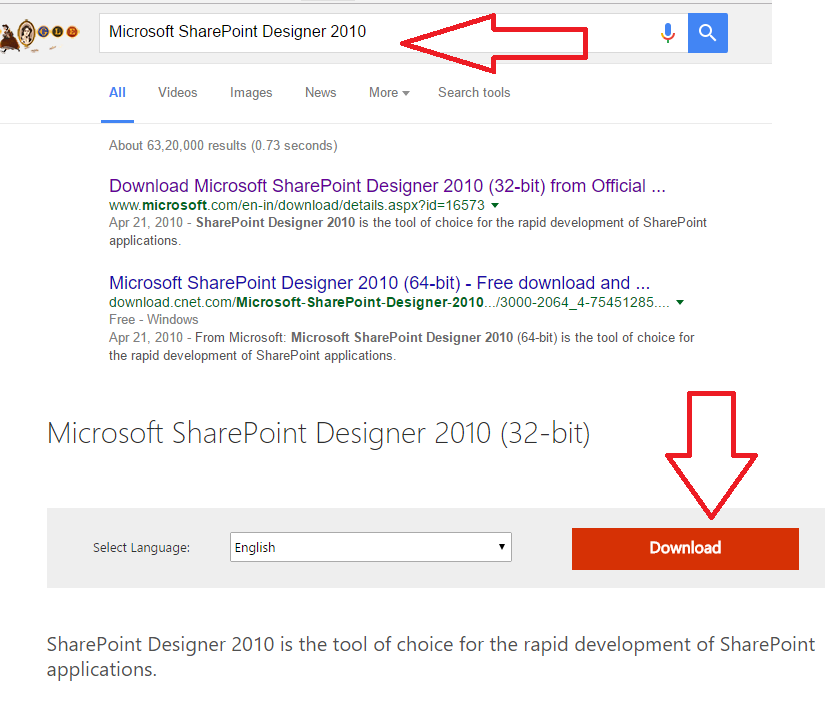Click the blue search magnifier button
Viewport: 830px width, 702px height.
[x=707, y=33]
